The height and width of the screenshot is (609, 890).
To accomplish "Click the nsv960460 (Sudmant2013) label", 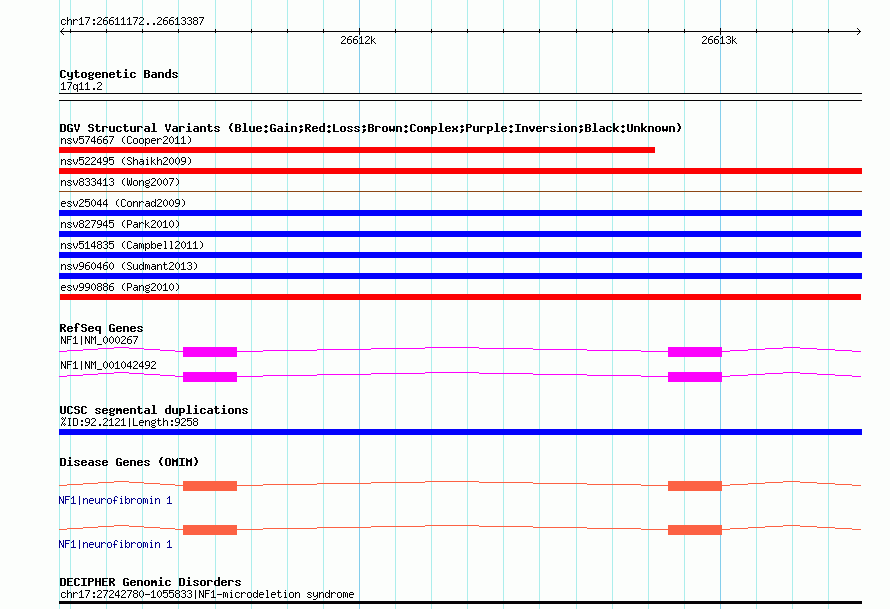I will (x=129, y=266).
